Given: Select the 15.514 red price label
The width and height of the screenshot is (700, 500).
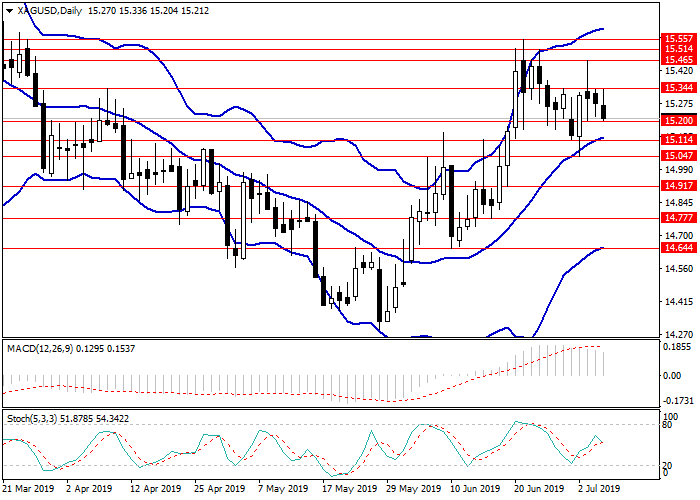Looking at the screenshot, I should [x=679, y=48].
